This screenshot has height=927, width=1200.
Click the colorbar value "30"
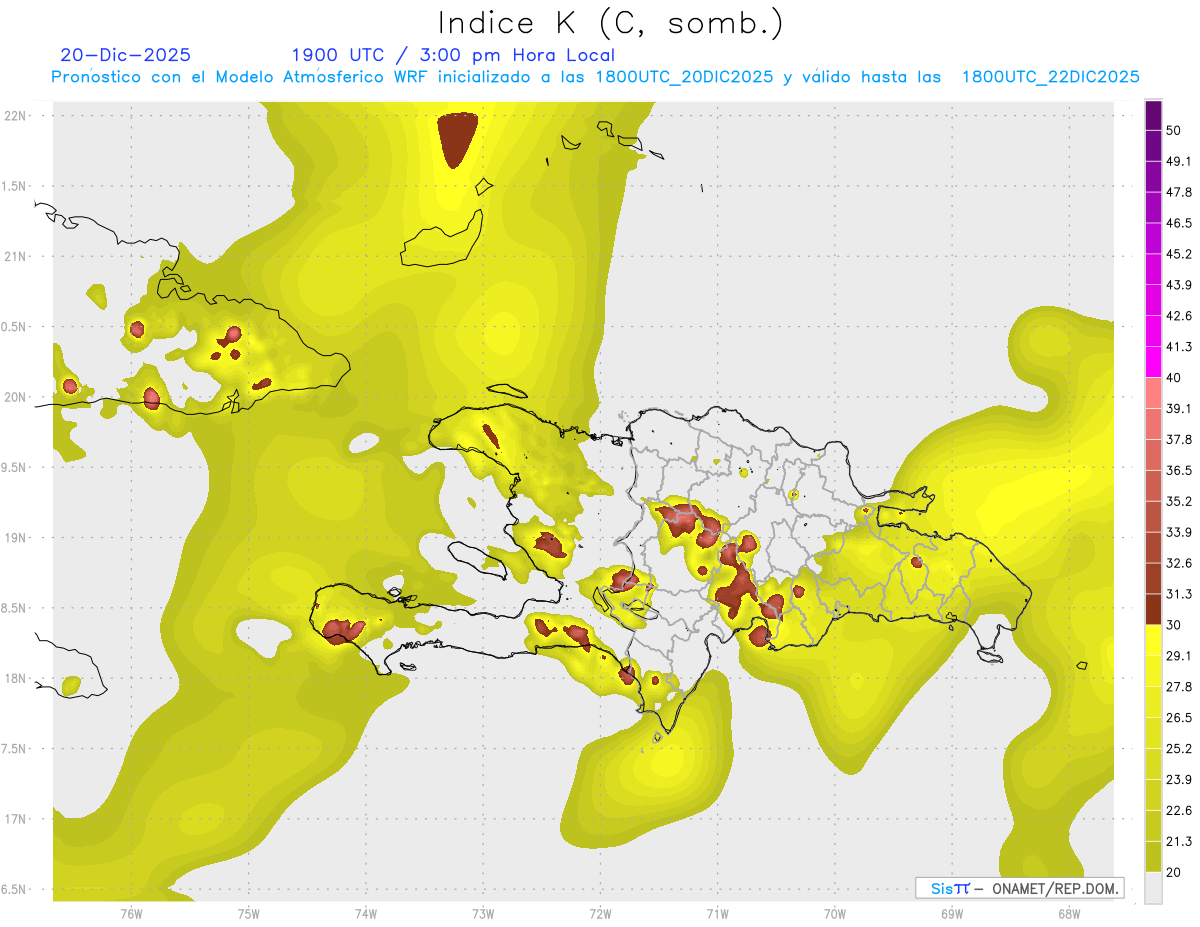click(x=1174, y=625)
